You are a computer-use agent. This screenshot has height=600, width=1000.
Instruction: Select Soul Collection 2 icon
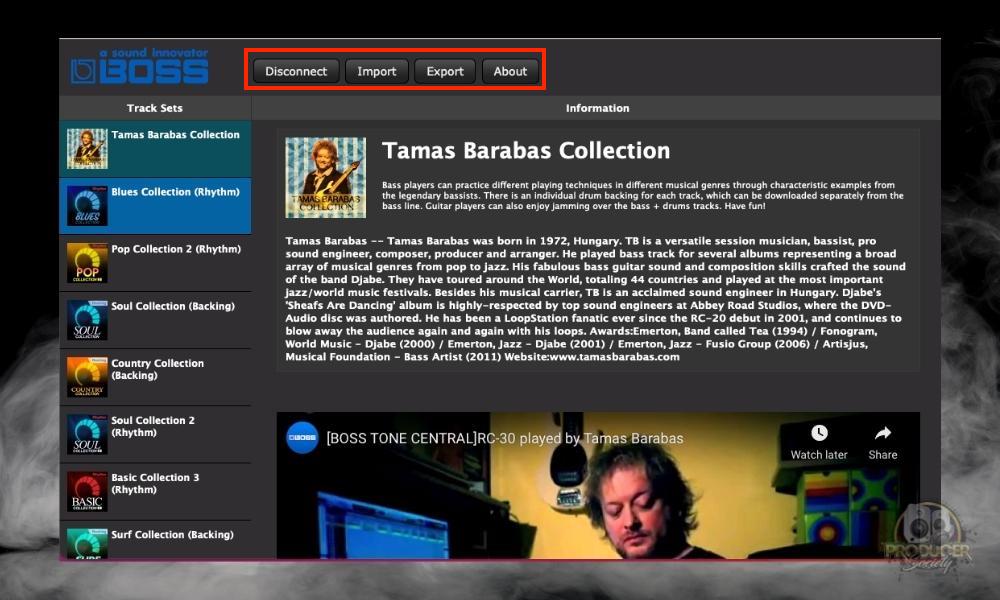point(87,434)
